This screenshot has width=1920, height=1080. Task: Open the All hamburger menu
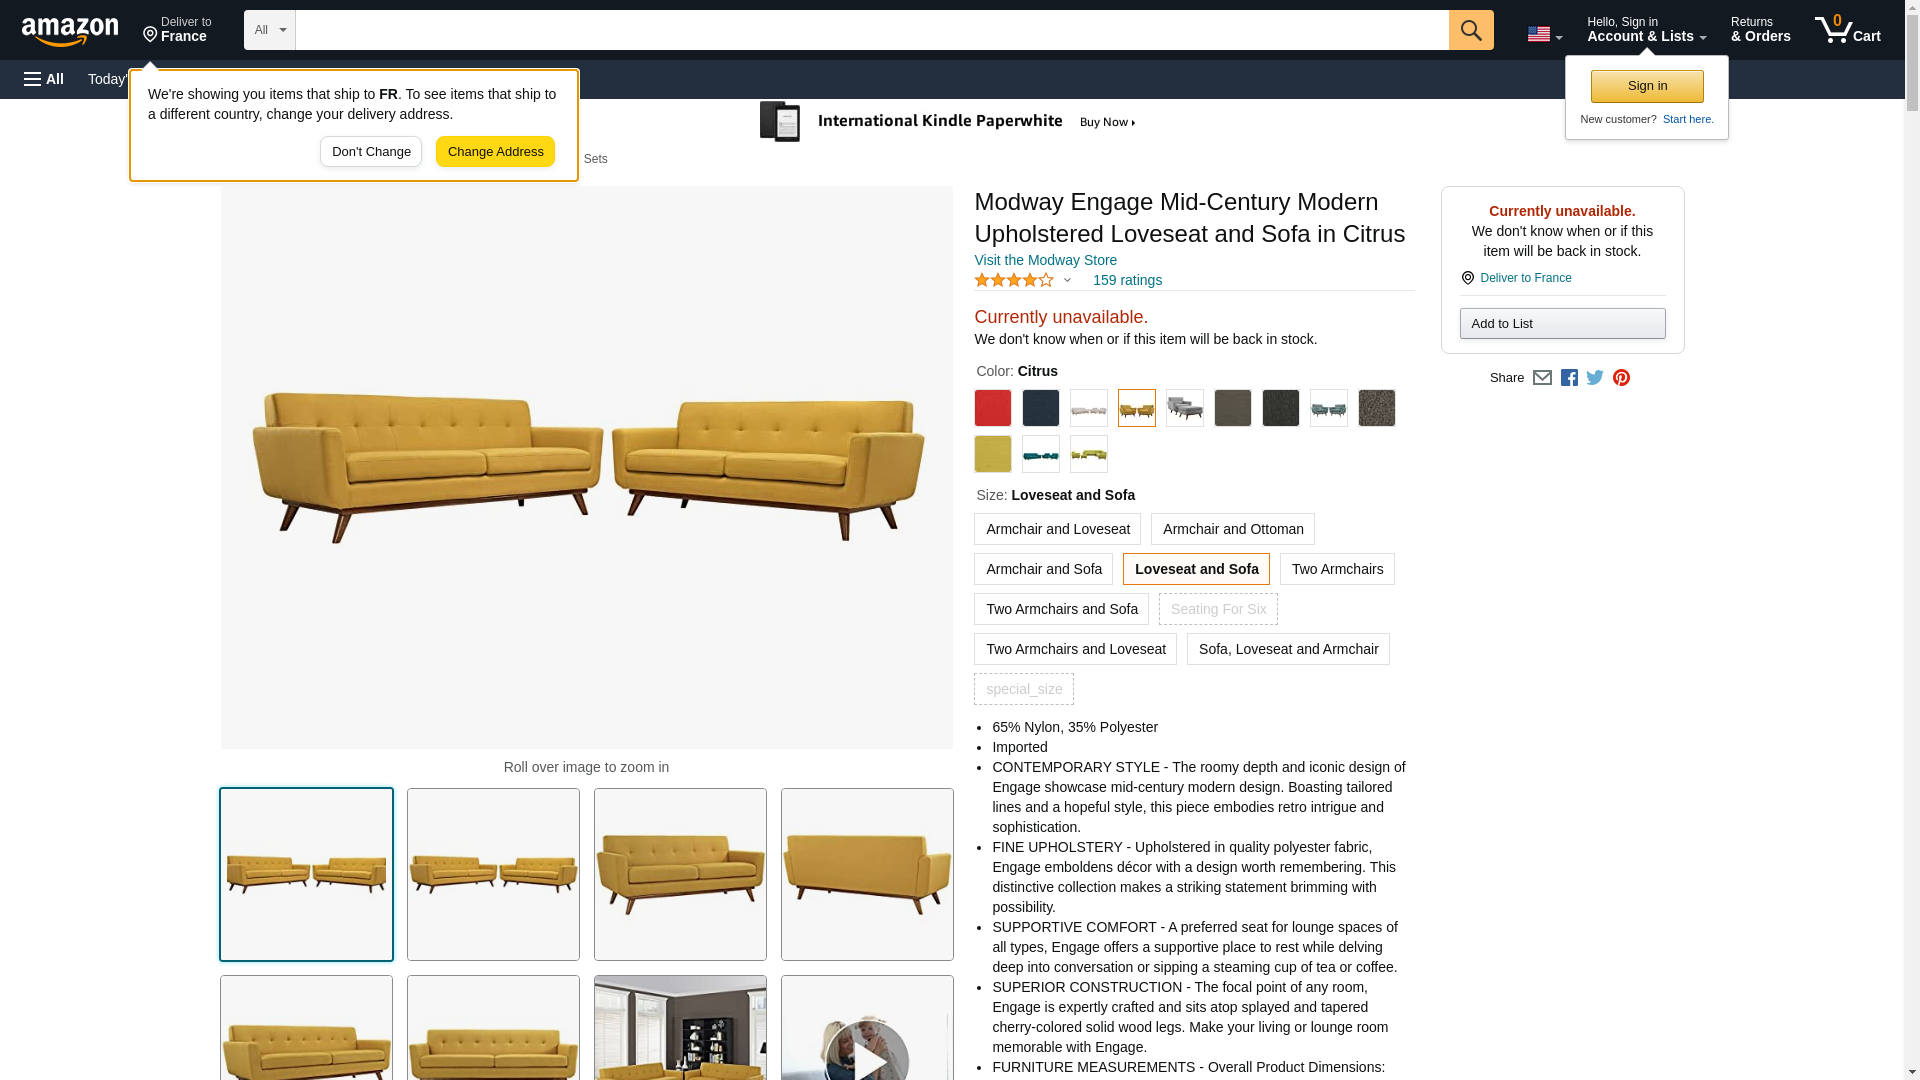(x=44, y=79)
